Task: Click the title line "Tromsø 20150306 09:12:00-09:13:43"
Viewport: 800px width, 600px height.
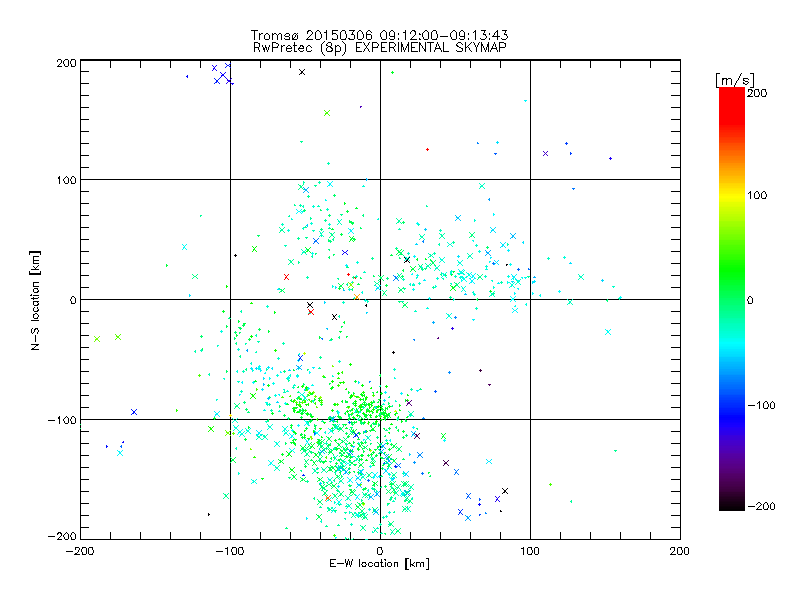Action: 379,35
